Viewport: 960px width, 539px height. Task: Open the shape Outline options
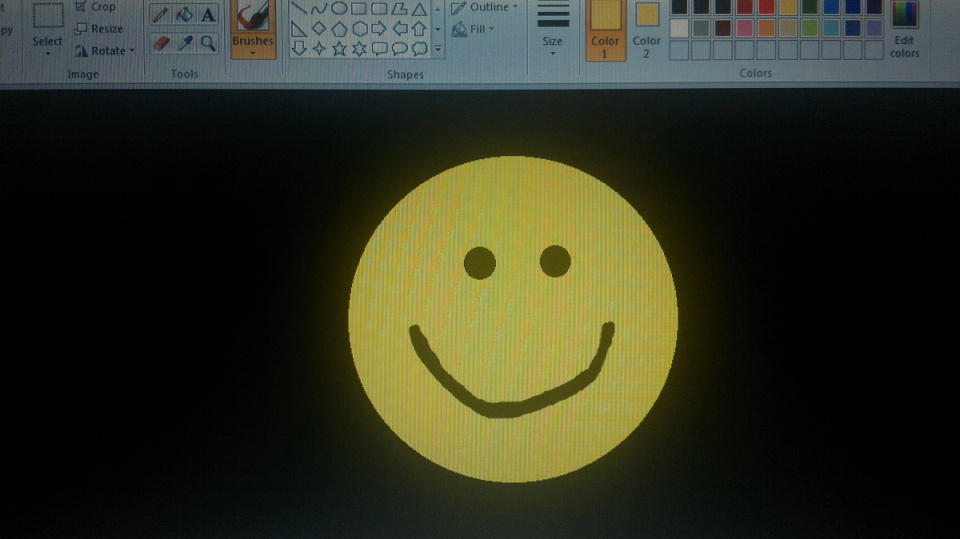[485, 8]
